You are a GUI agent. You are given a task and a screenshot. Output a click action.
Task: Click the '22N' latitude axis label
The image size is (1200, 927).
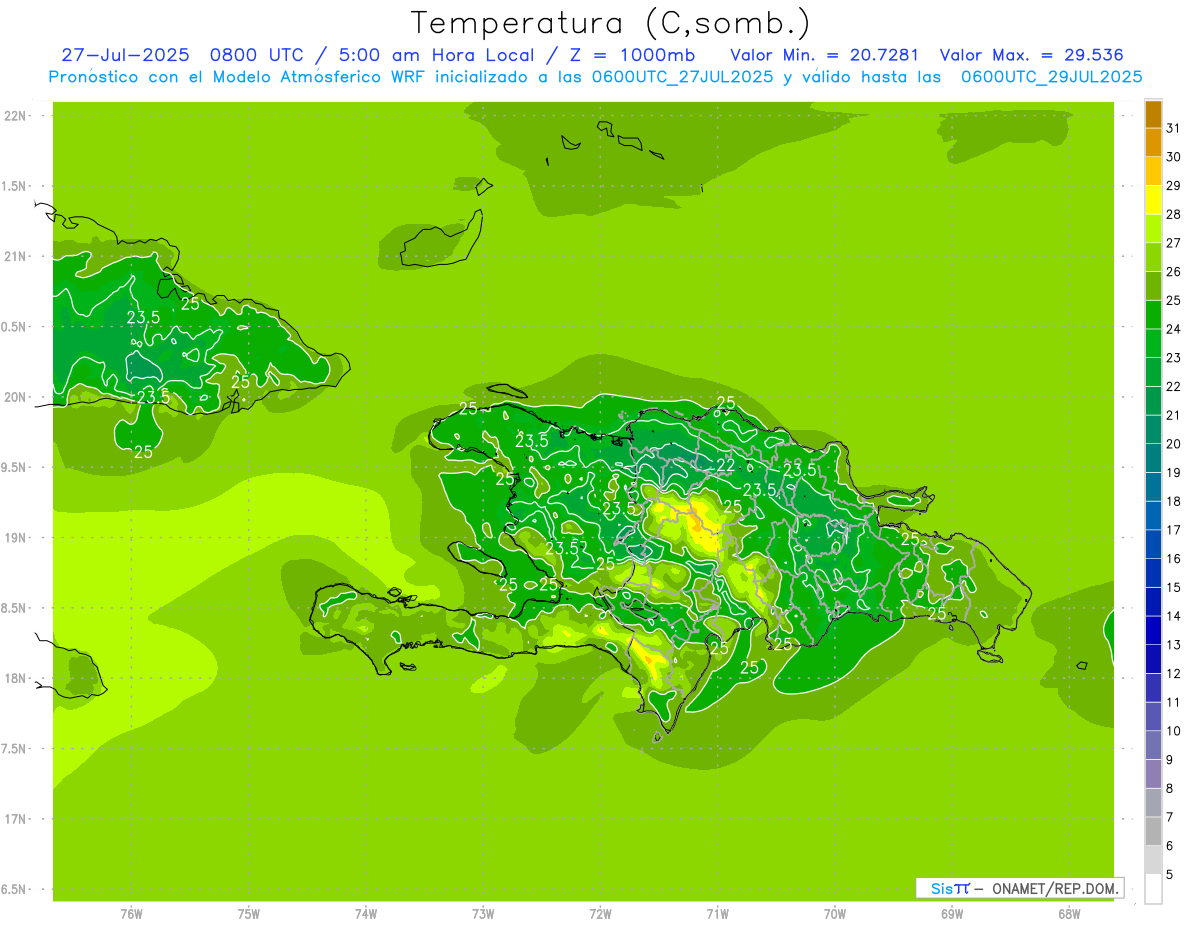point(15,116)
